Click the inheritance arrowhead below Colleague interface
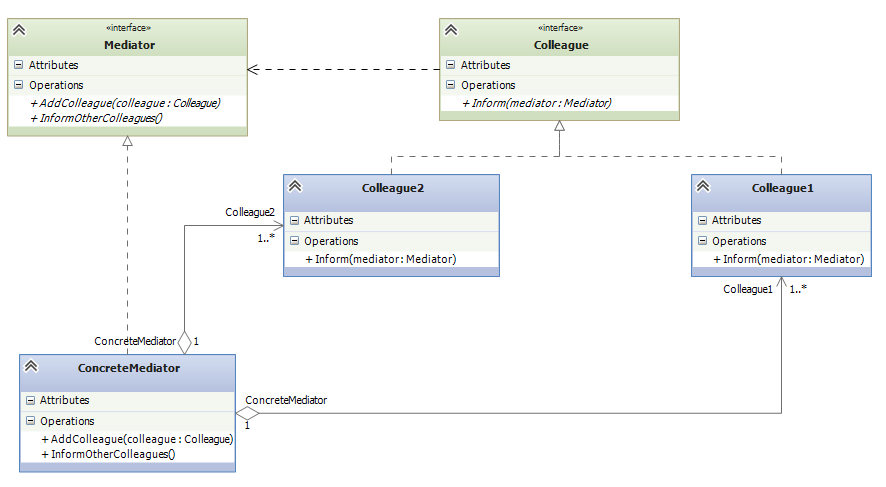Viewport: 886px width, 487px height. coord(560,126)
